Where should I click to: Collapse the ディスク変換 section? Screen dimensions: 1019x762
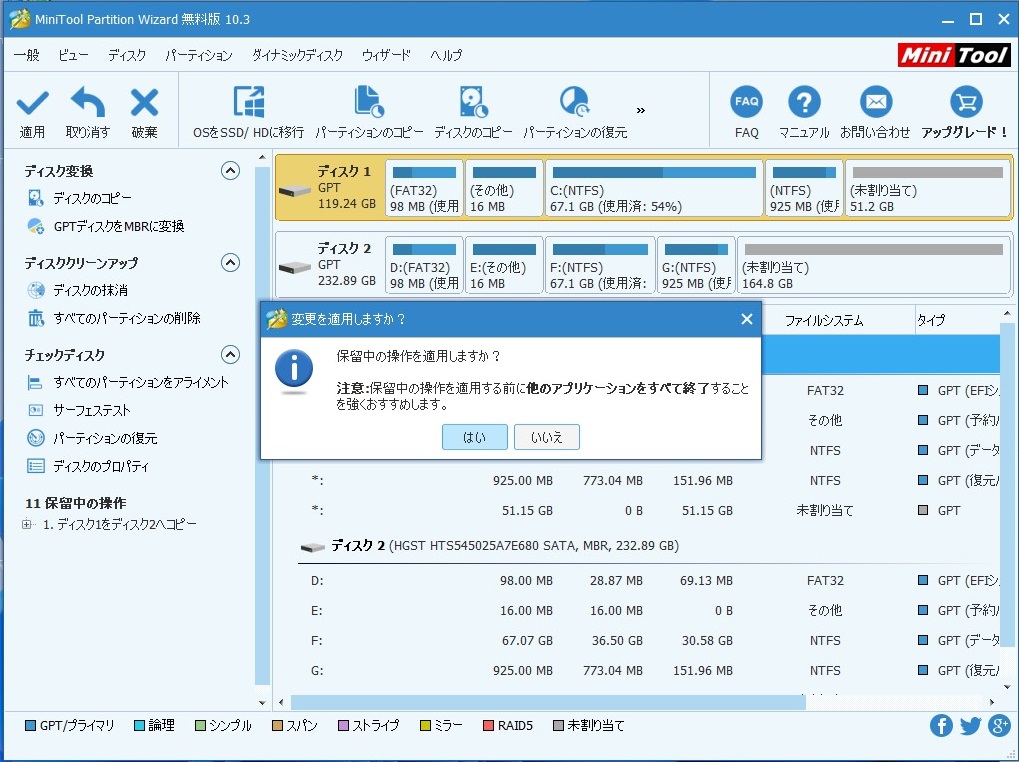point(230,171)
